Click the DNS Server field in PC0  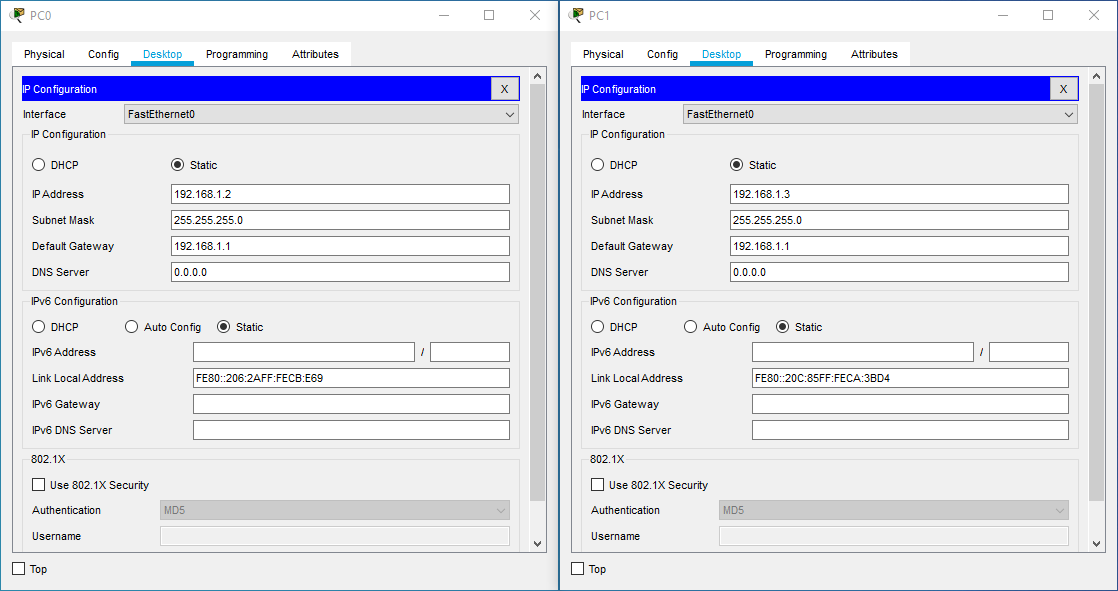click(x=340, y=272)
